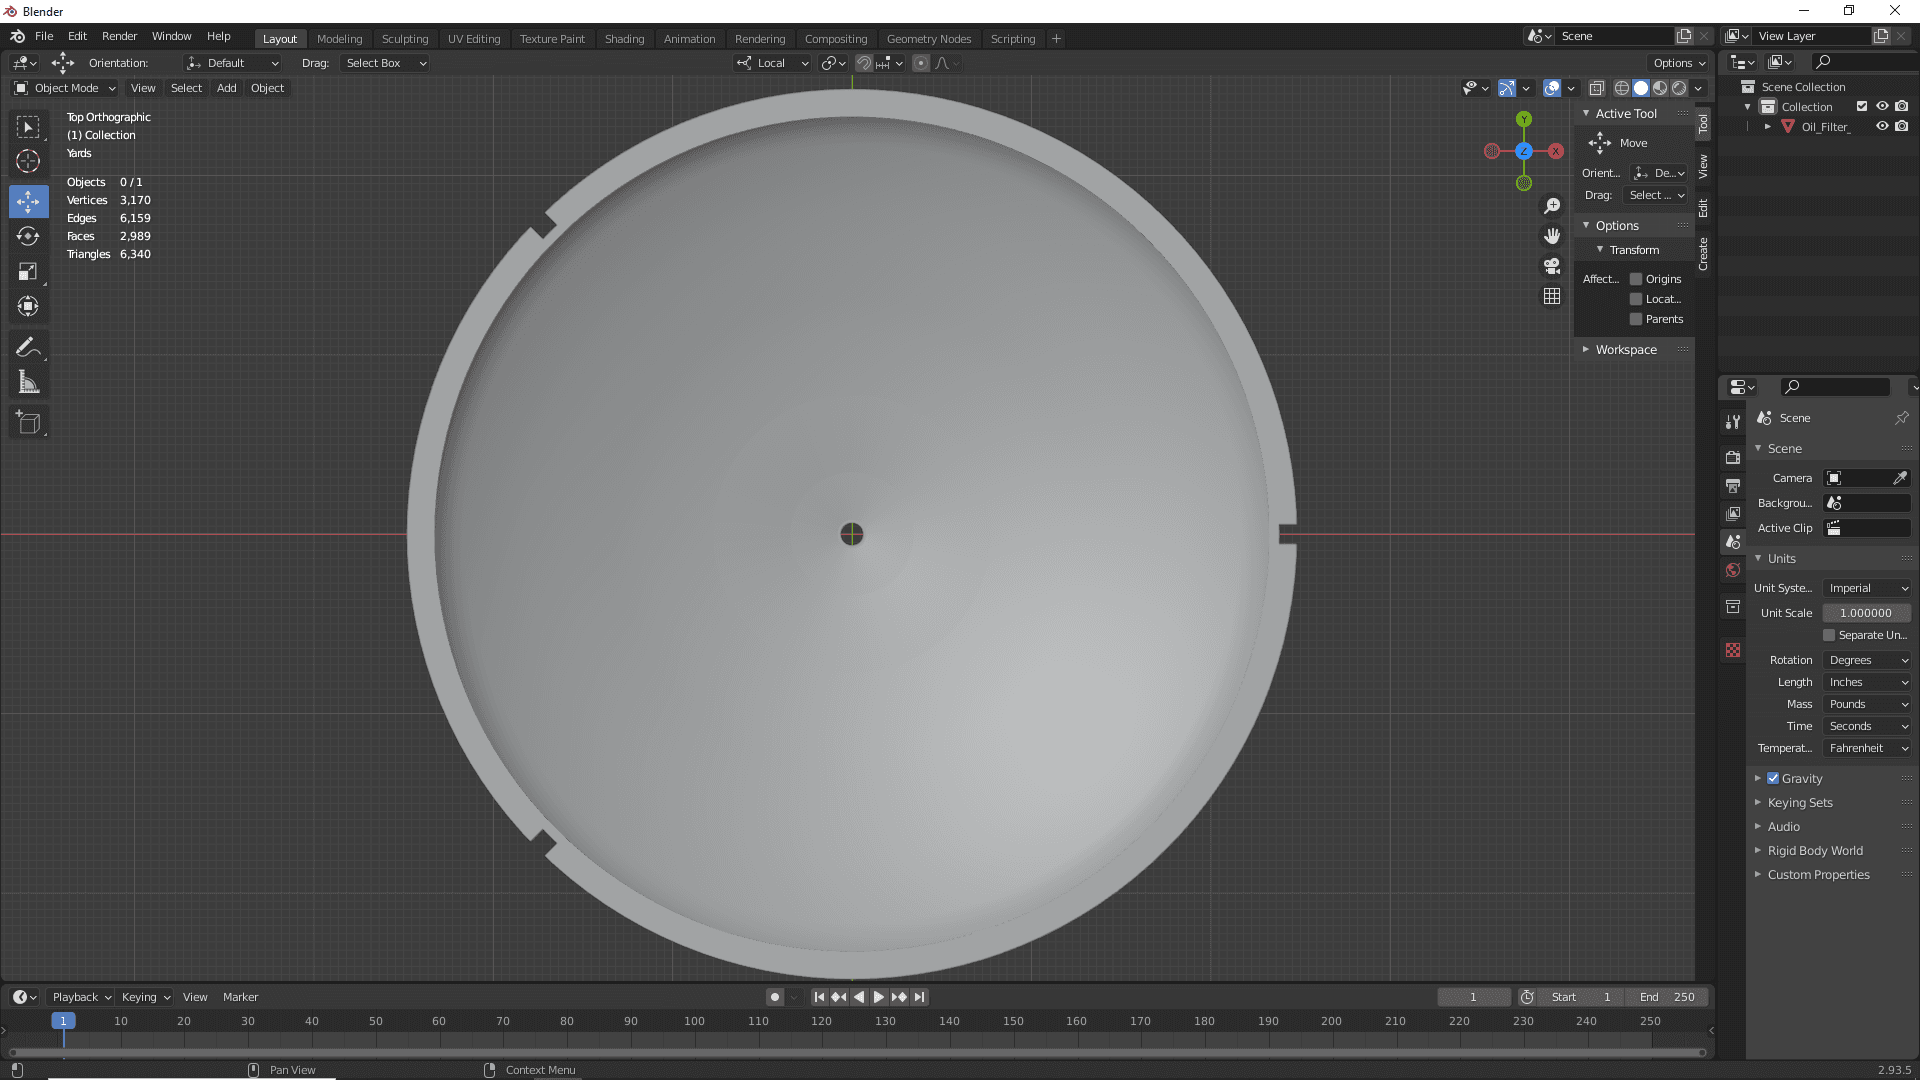
Task: Activate the Scale tool
Action: pyautogui.click(x=28, y=271)
